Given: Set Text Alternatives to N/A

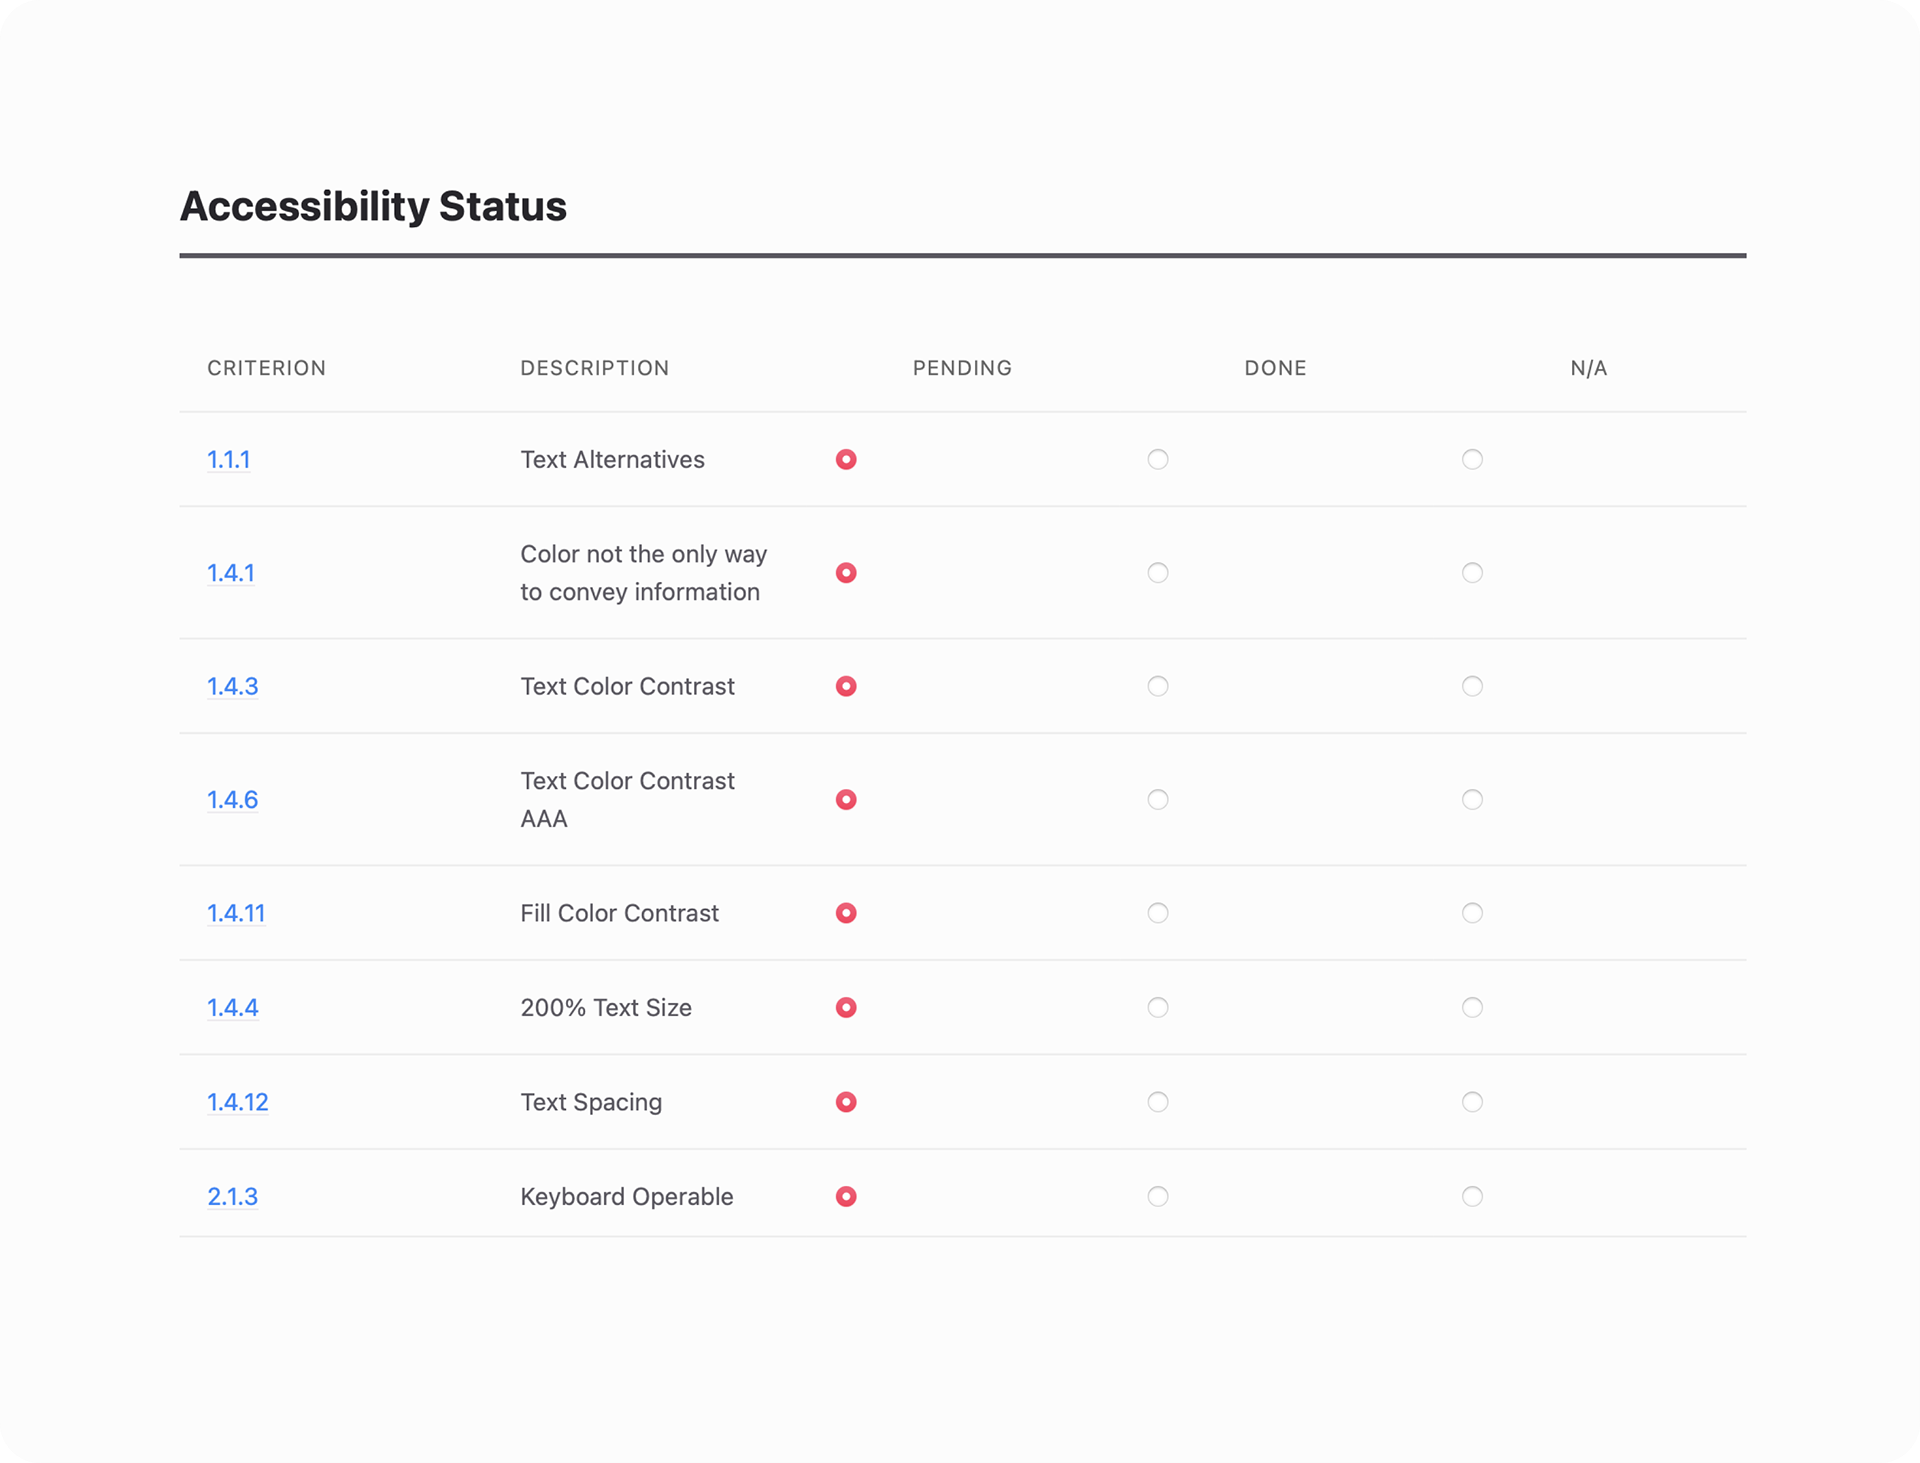Looking at the screenshot, I should 1472,459.
